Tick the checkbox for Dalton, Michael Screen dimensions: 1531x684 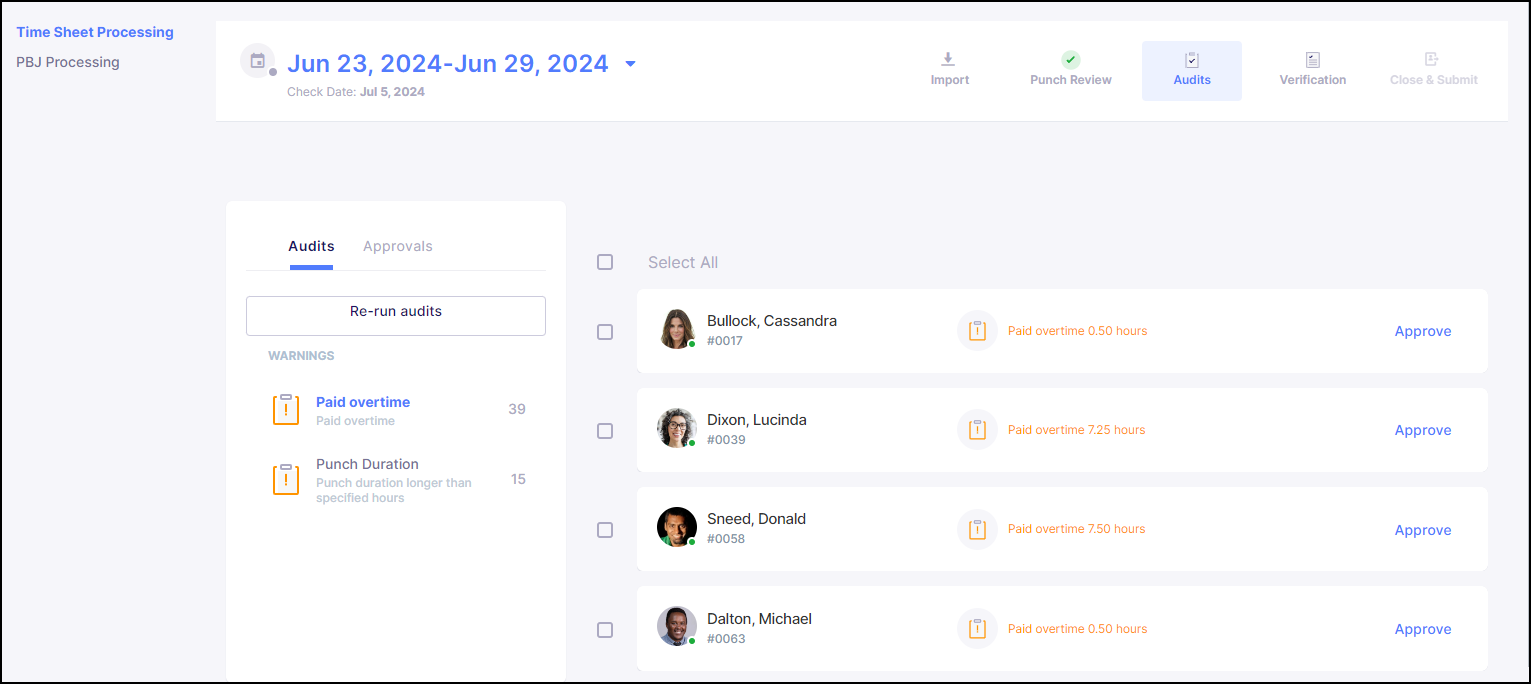[605, 630]
